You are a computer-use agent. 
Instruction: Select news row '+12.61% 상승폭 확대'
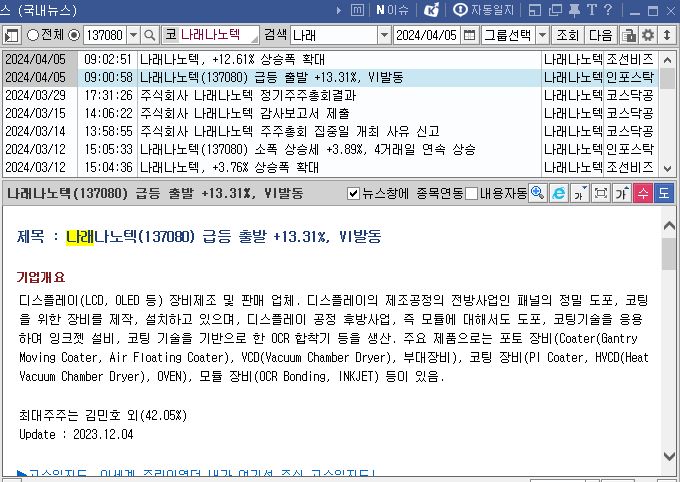pyautogui.click(x=330, y=59)
